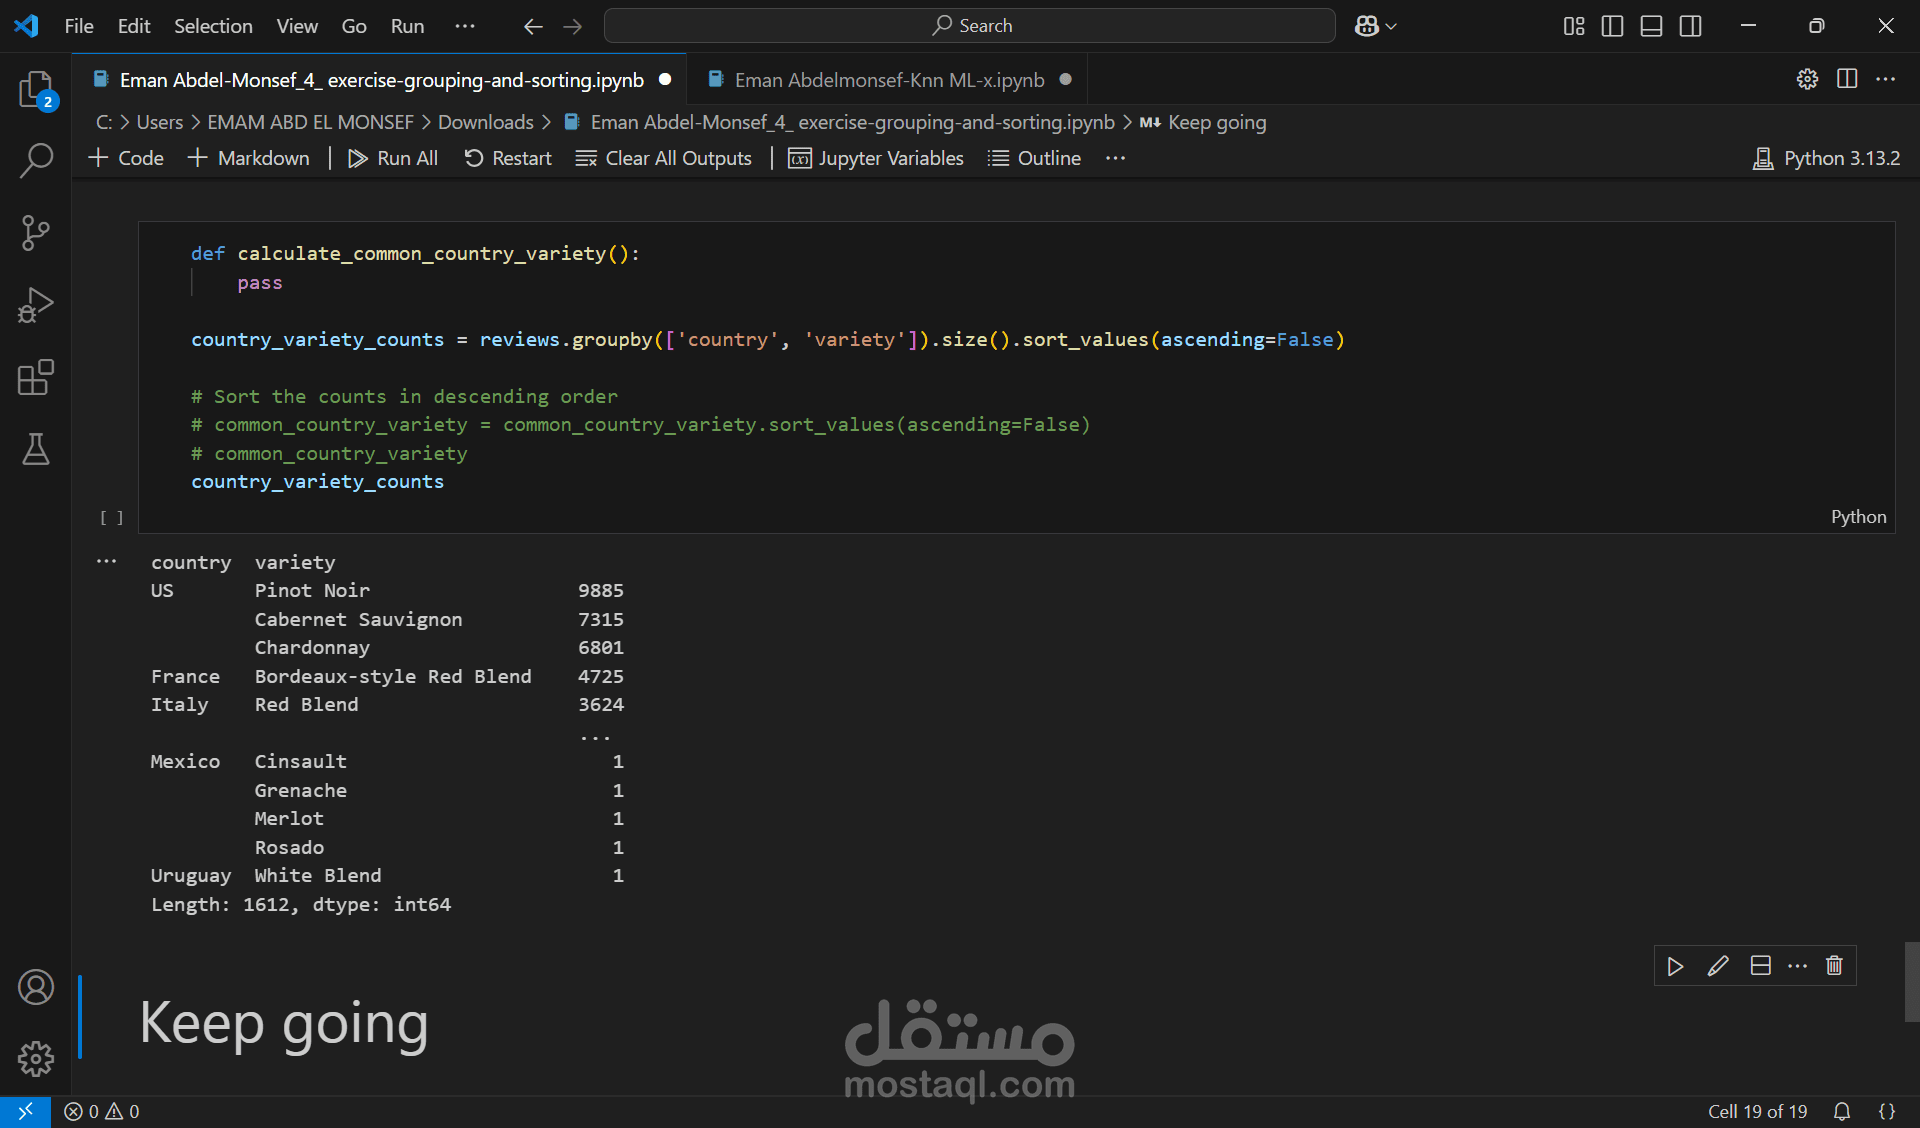The height and width of the screenshot is (1128, 1920).
Task: Open more actions in the cell toolbar
Action: [x=1797, y=966]
